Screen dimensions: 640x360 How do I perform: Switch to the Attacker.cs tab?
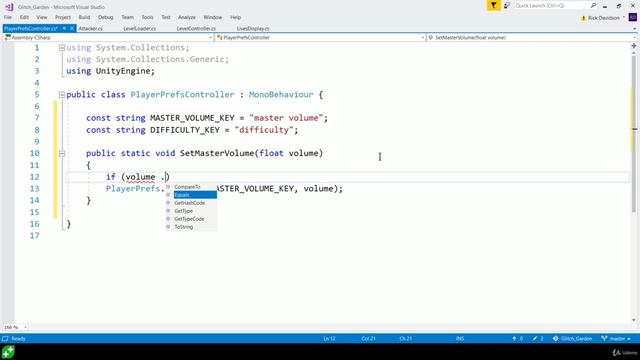pyautogui.click(x=90, y=29)
